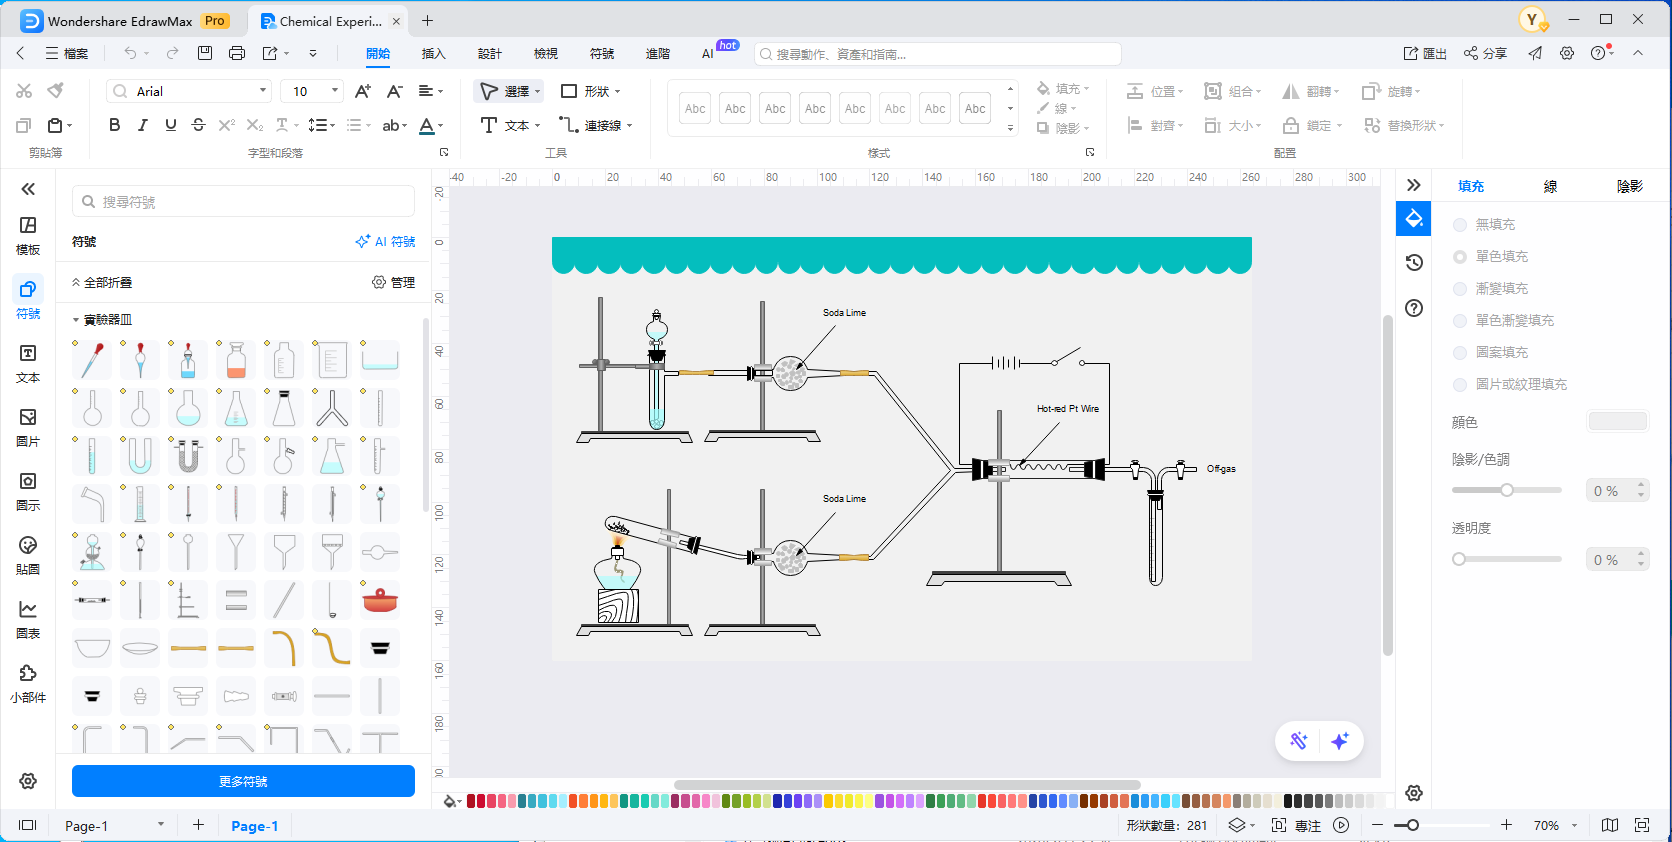Click the print icon in toolbar
The width and height of the screenshot is (1672, 842).
tap(237, 53)
